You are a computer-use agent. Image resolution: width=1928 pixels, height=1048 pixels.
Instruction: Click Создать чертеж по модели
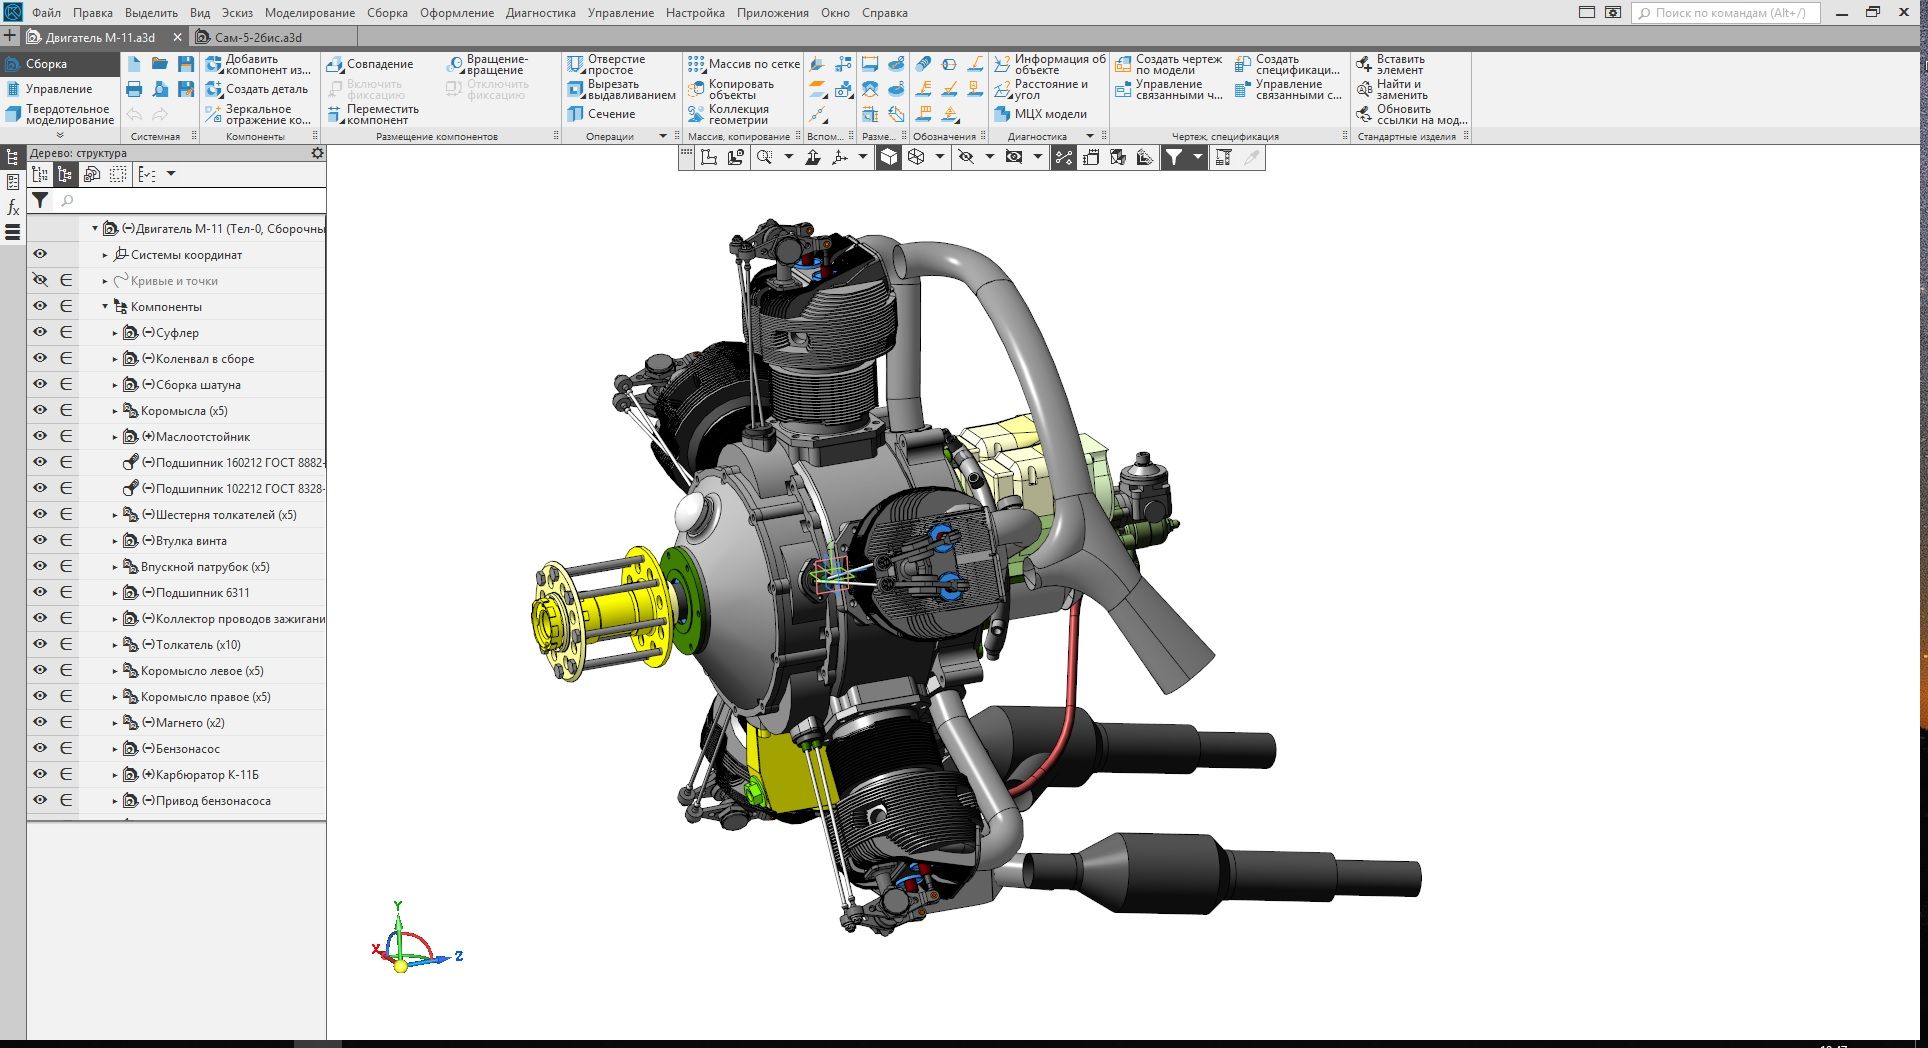click(1169, 64)
